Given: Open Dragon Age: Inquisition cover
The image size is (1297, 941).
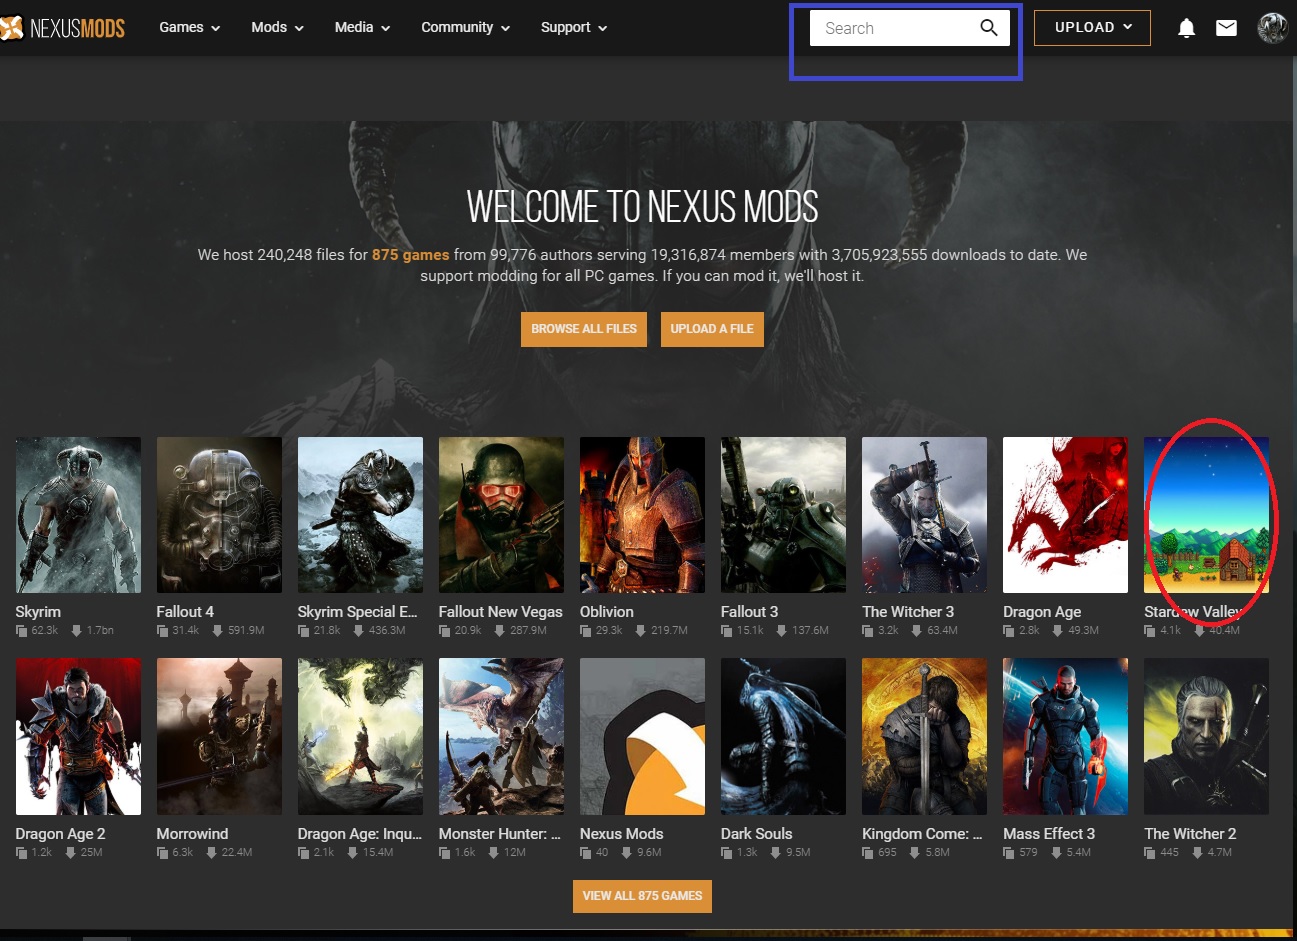Looking at the screenshot, I should 360,736.
